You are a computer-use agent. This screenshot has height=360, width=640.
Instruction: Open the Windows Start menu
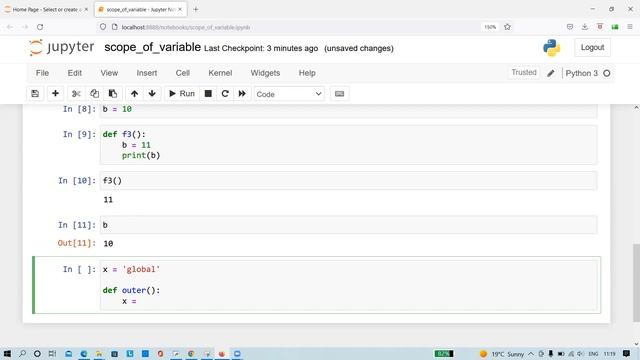(7, 353)
